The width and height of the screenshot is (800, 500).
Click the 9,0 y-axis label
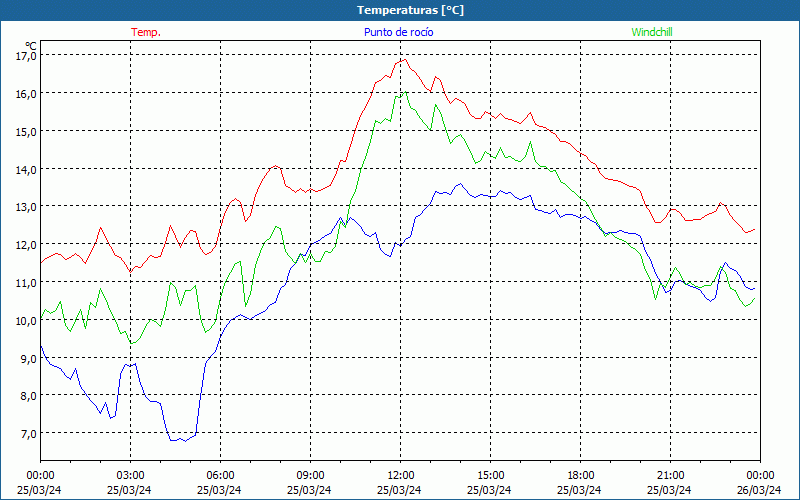coord(28,359)
